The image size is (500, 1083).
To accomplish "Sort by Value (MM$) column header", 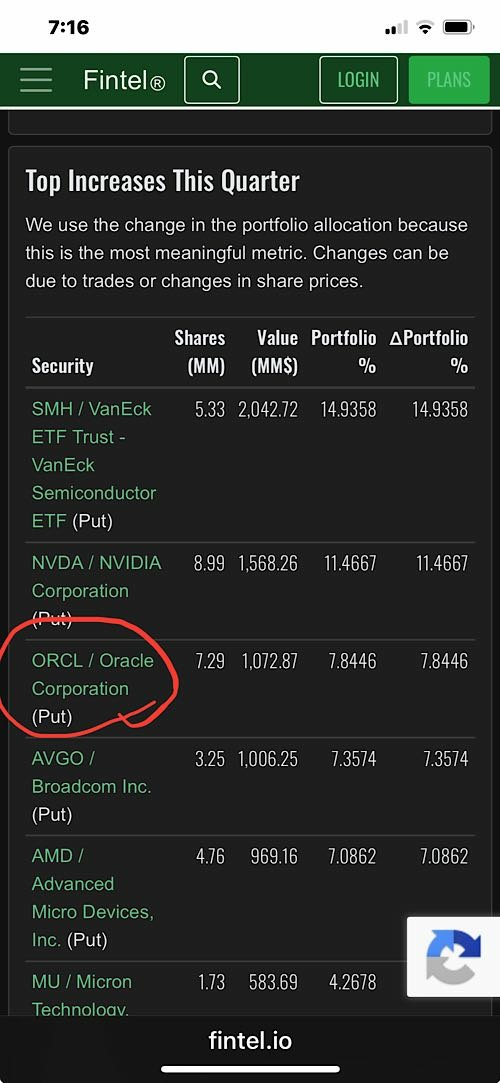I will [275, 352].
